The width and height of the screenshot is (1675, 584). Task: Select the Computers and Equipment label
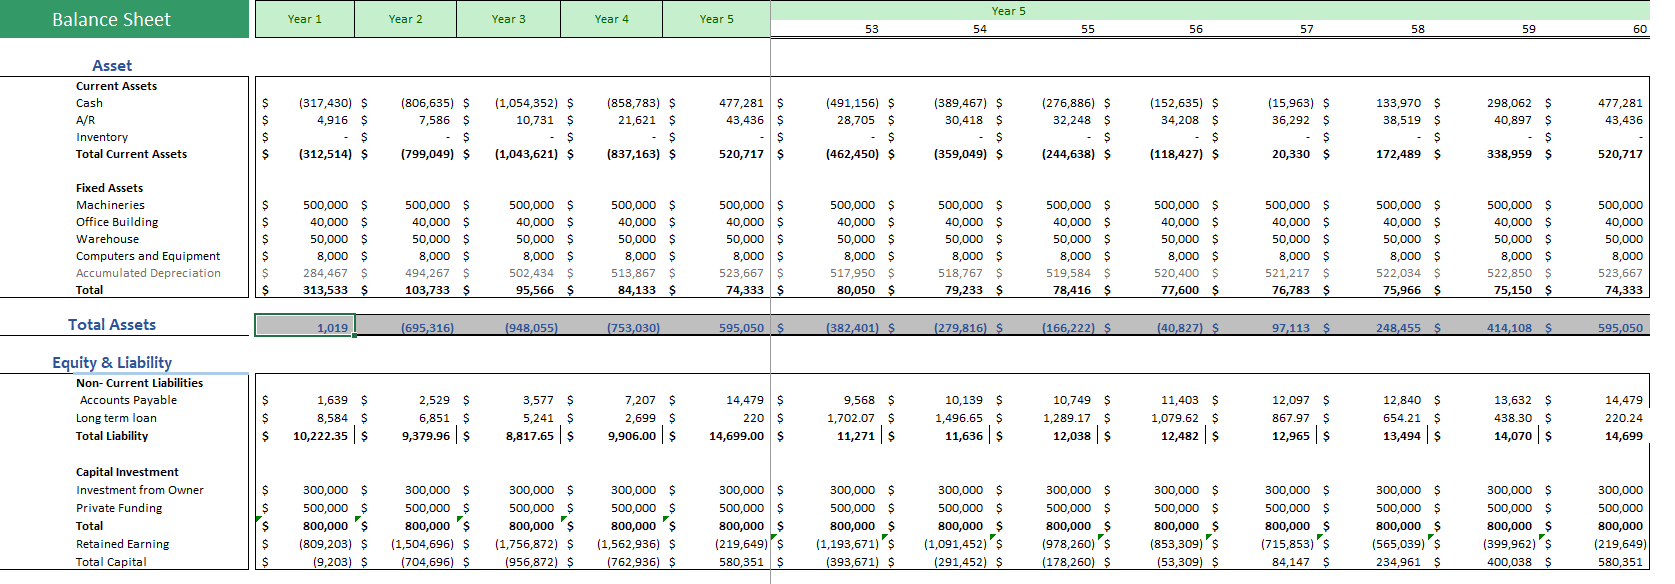point(148,256)
